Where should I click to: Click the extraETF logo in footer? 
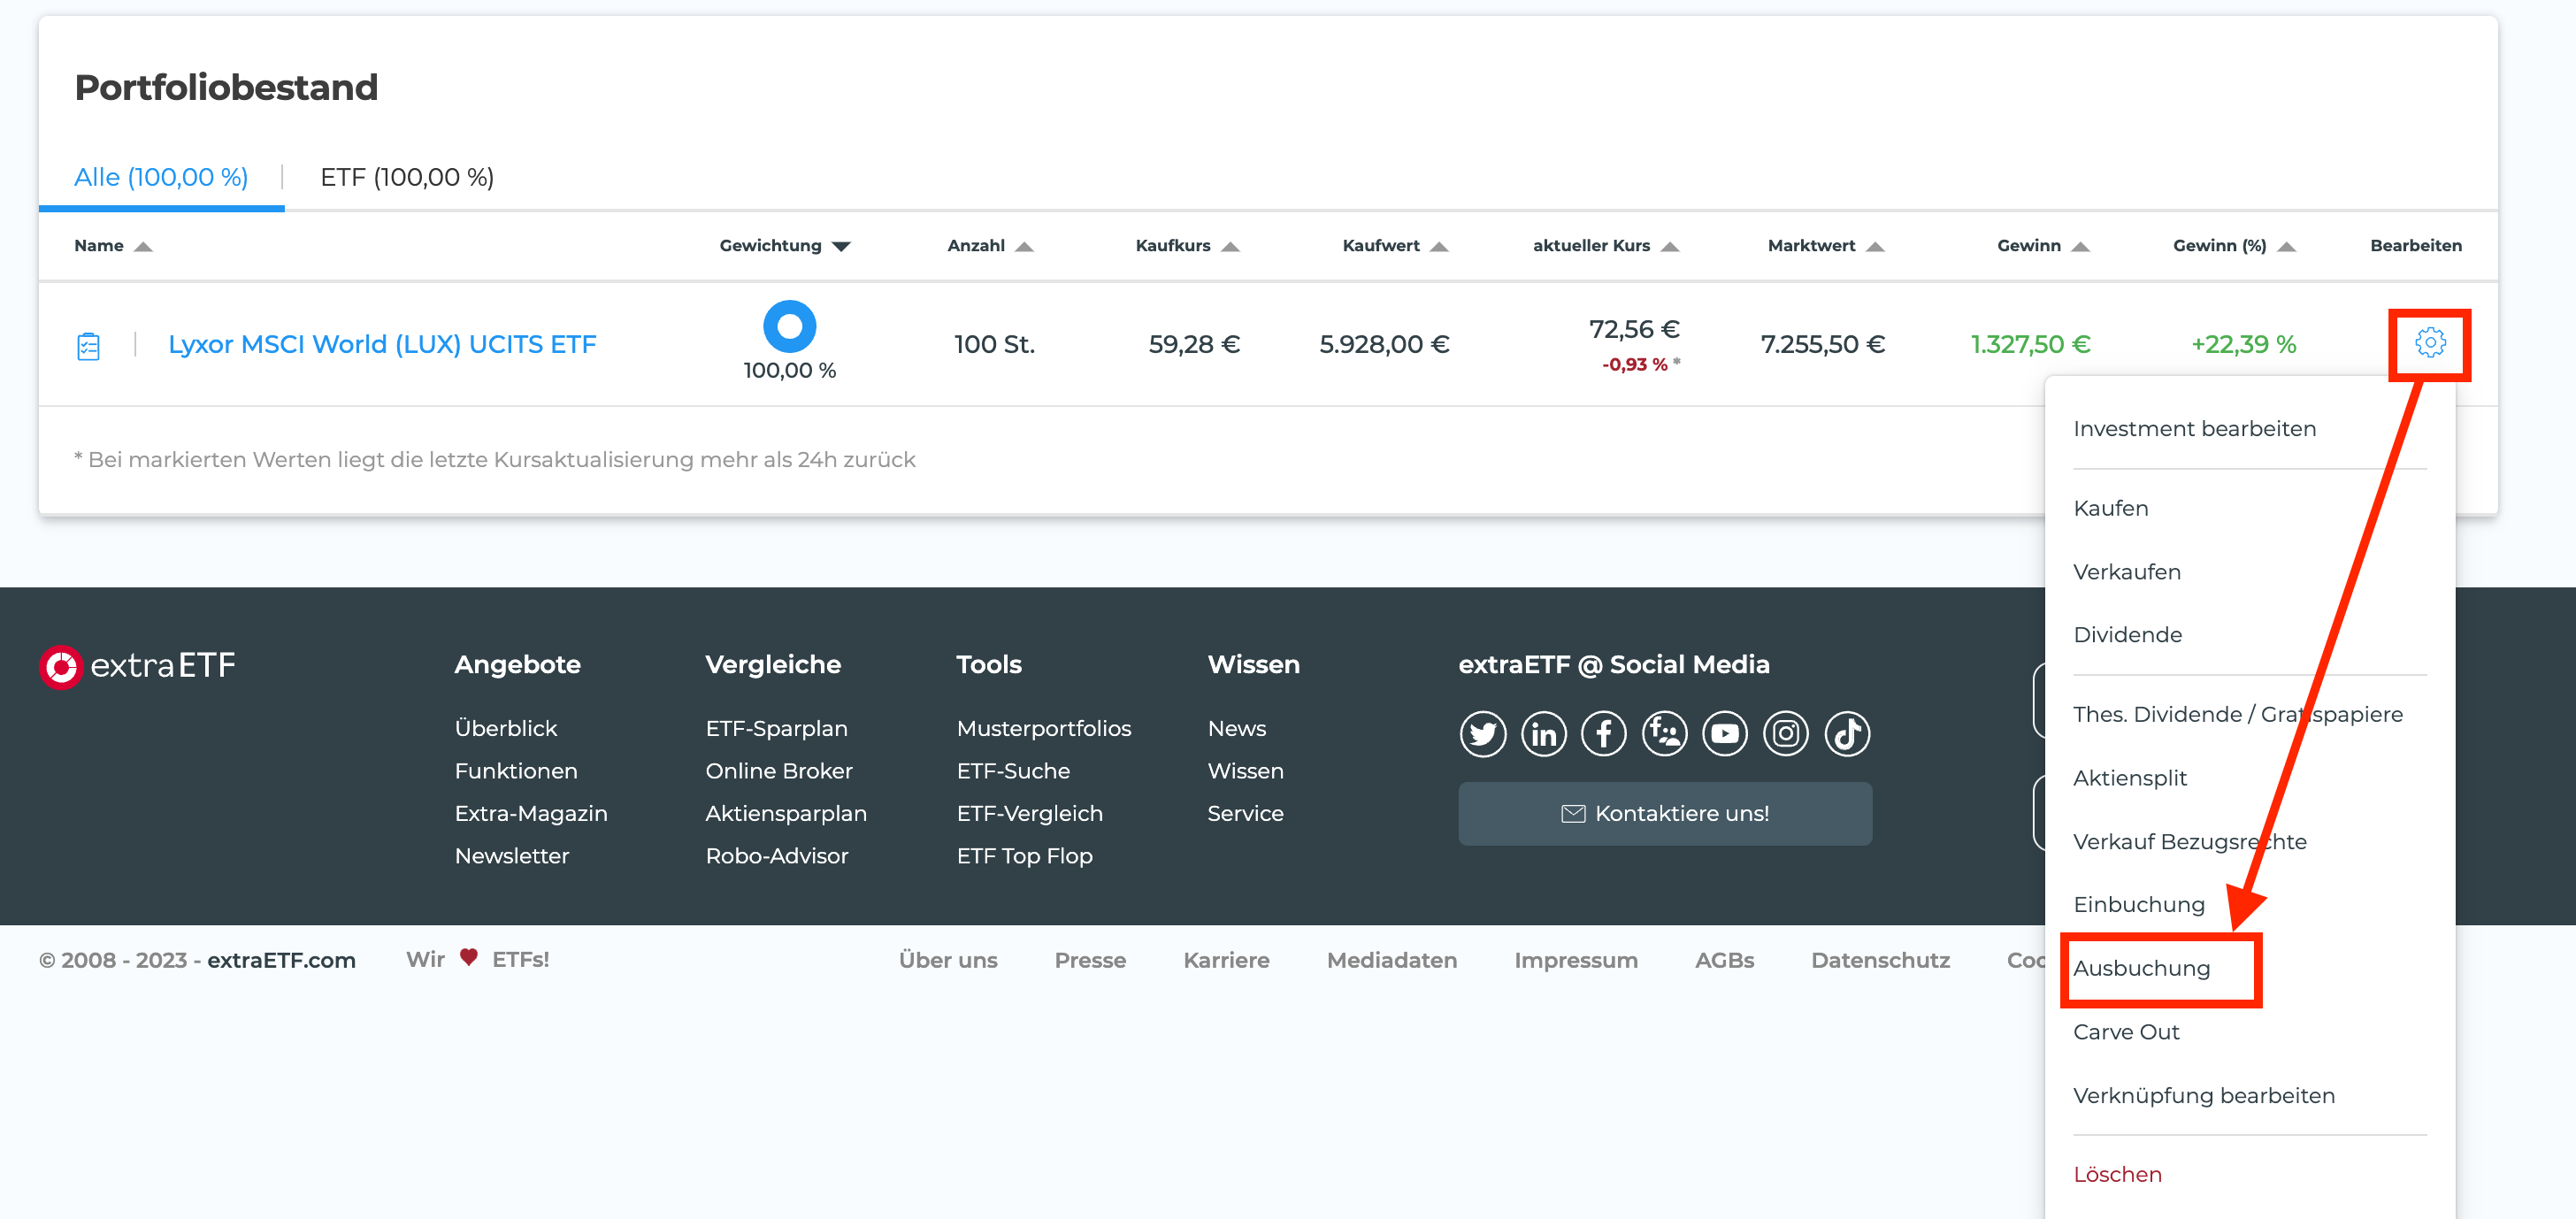137,666
